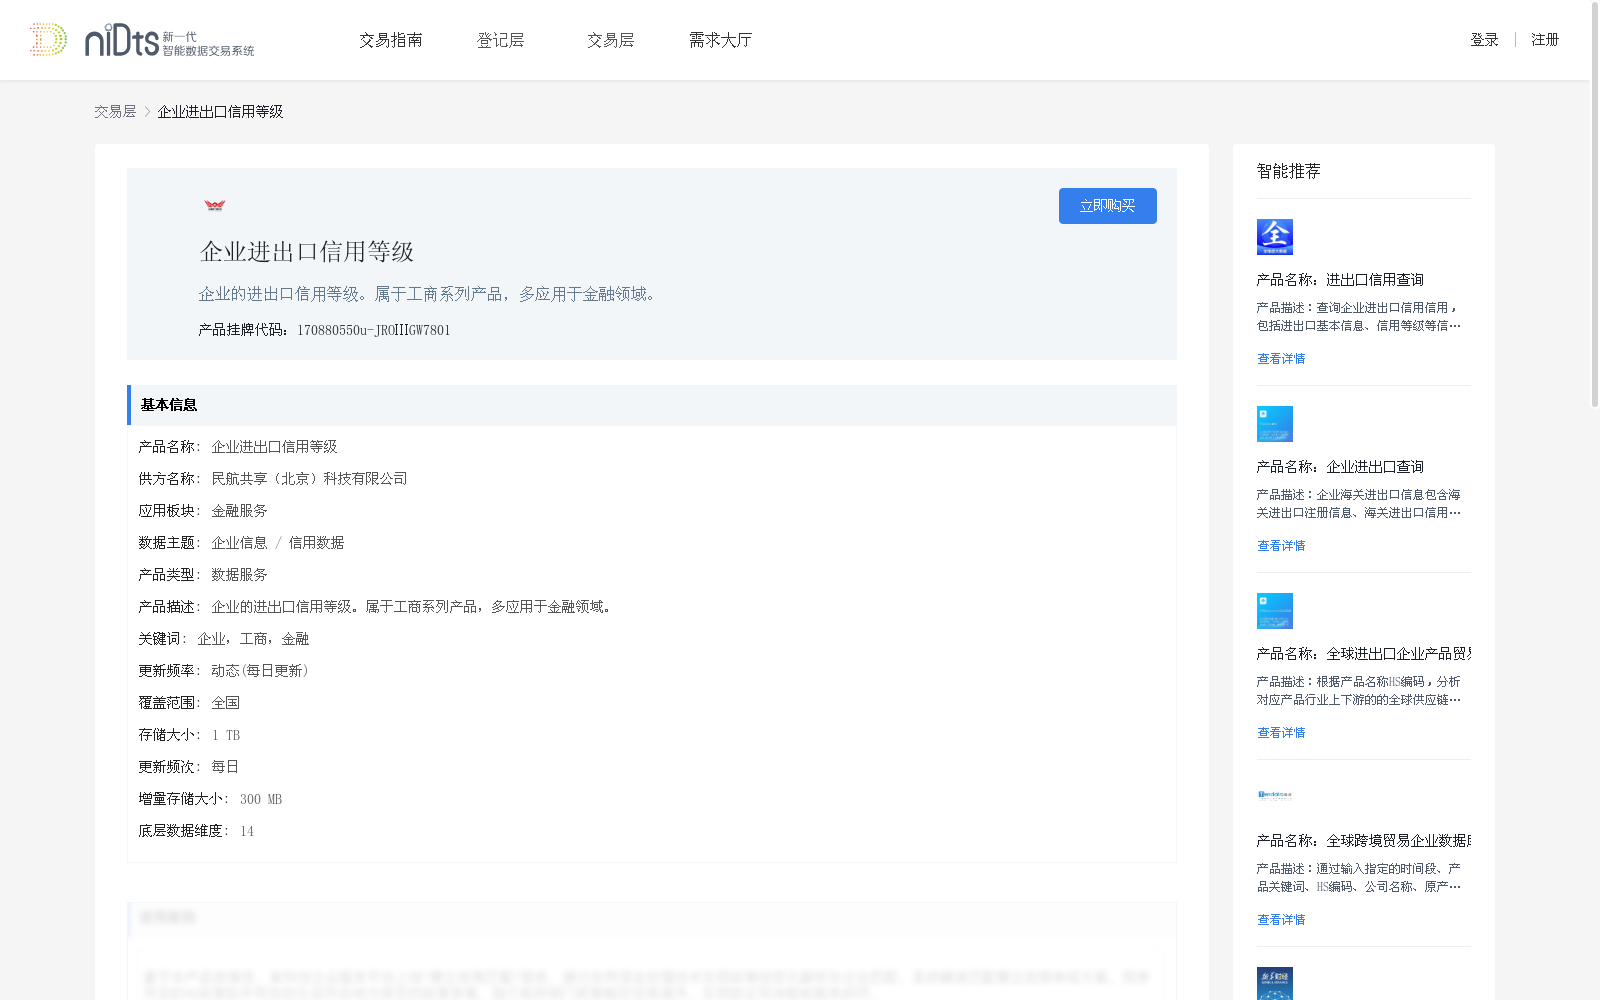Click the 动态(每日更新) update frequency value
The height and width of the screenshot is (1000, 1600).
pyautogui.click(x=260, y=671)
